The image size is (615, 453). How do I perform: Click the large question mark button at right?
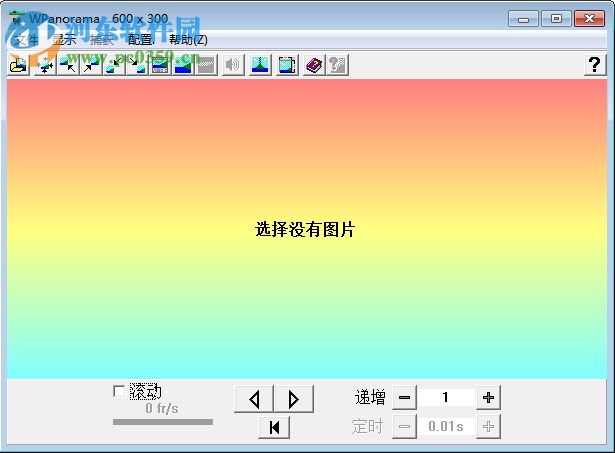tap(595, 65)
